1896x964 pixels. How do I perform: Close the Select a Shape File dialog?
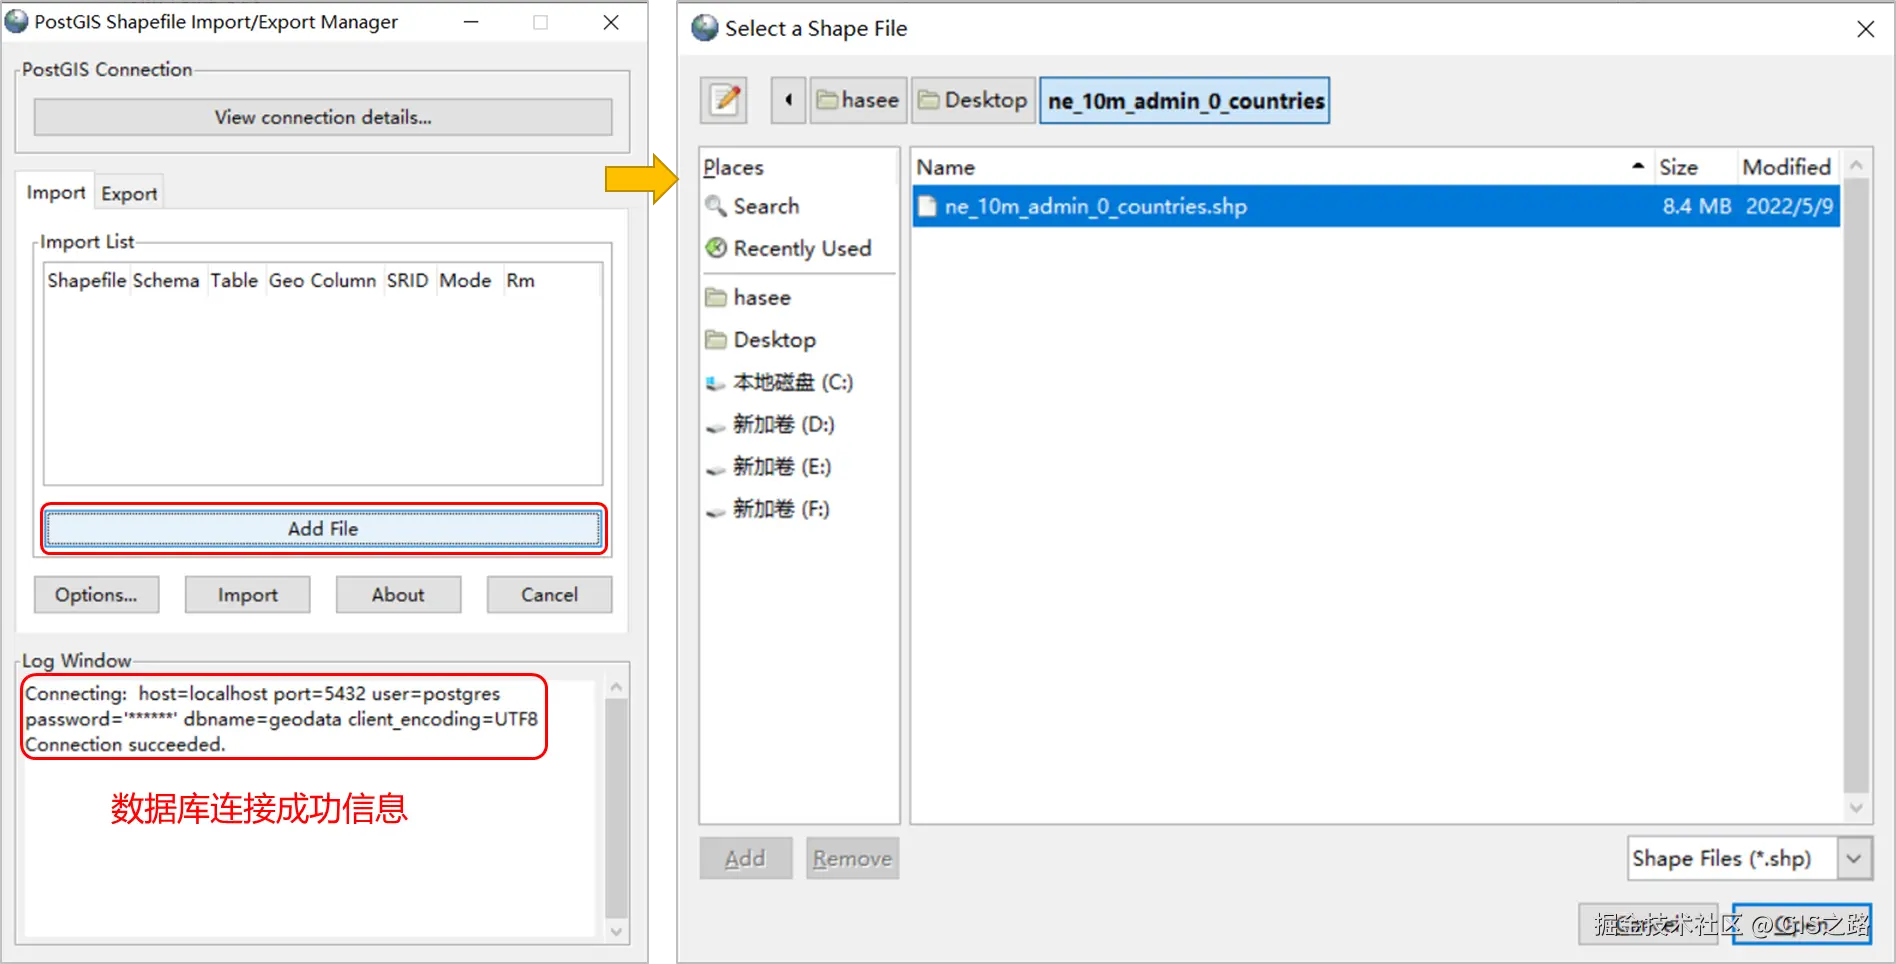point(1865,29)
